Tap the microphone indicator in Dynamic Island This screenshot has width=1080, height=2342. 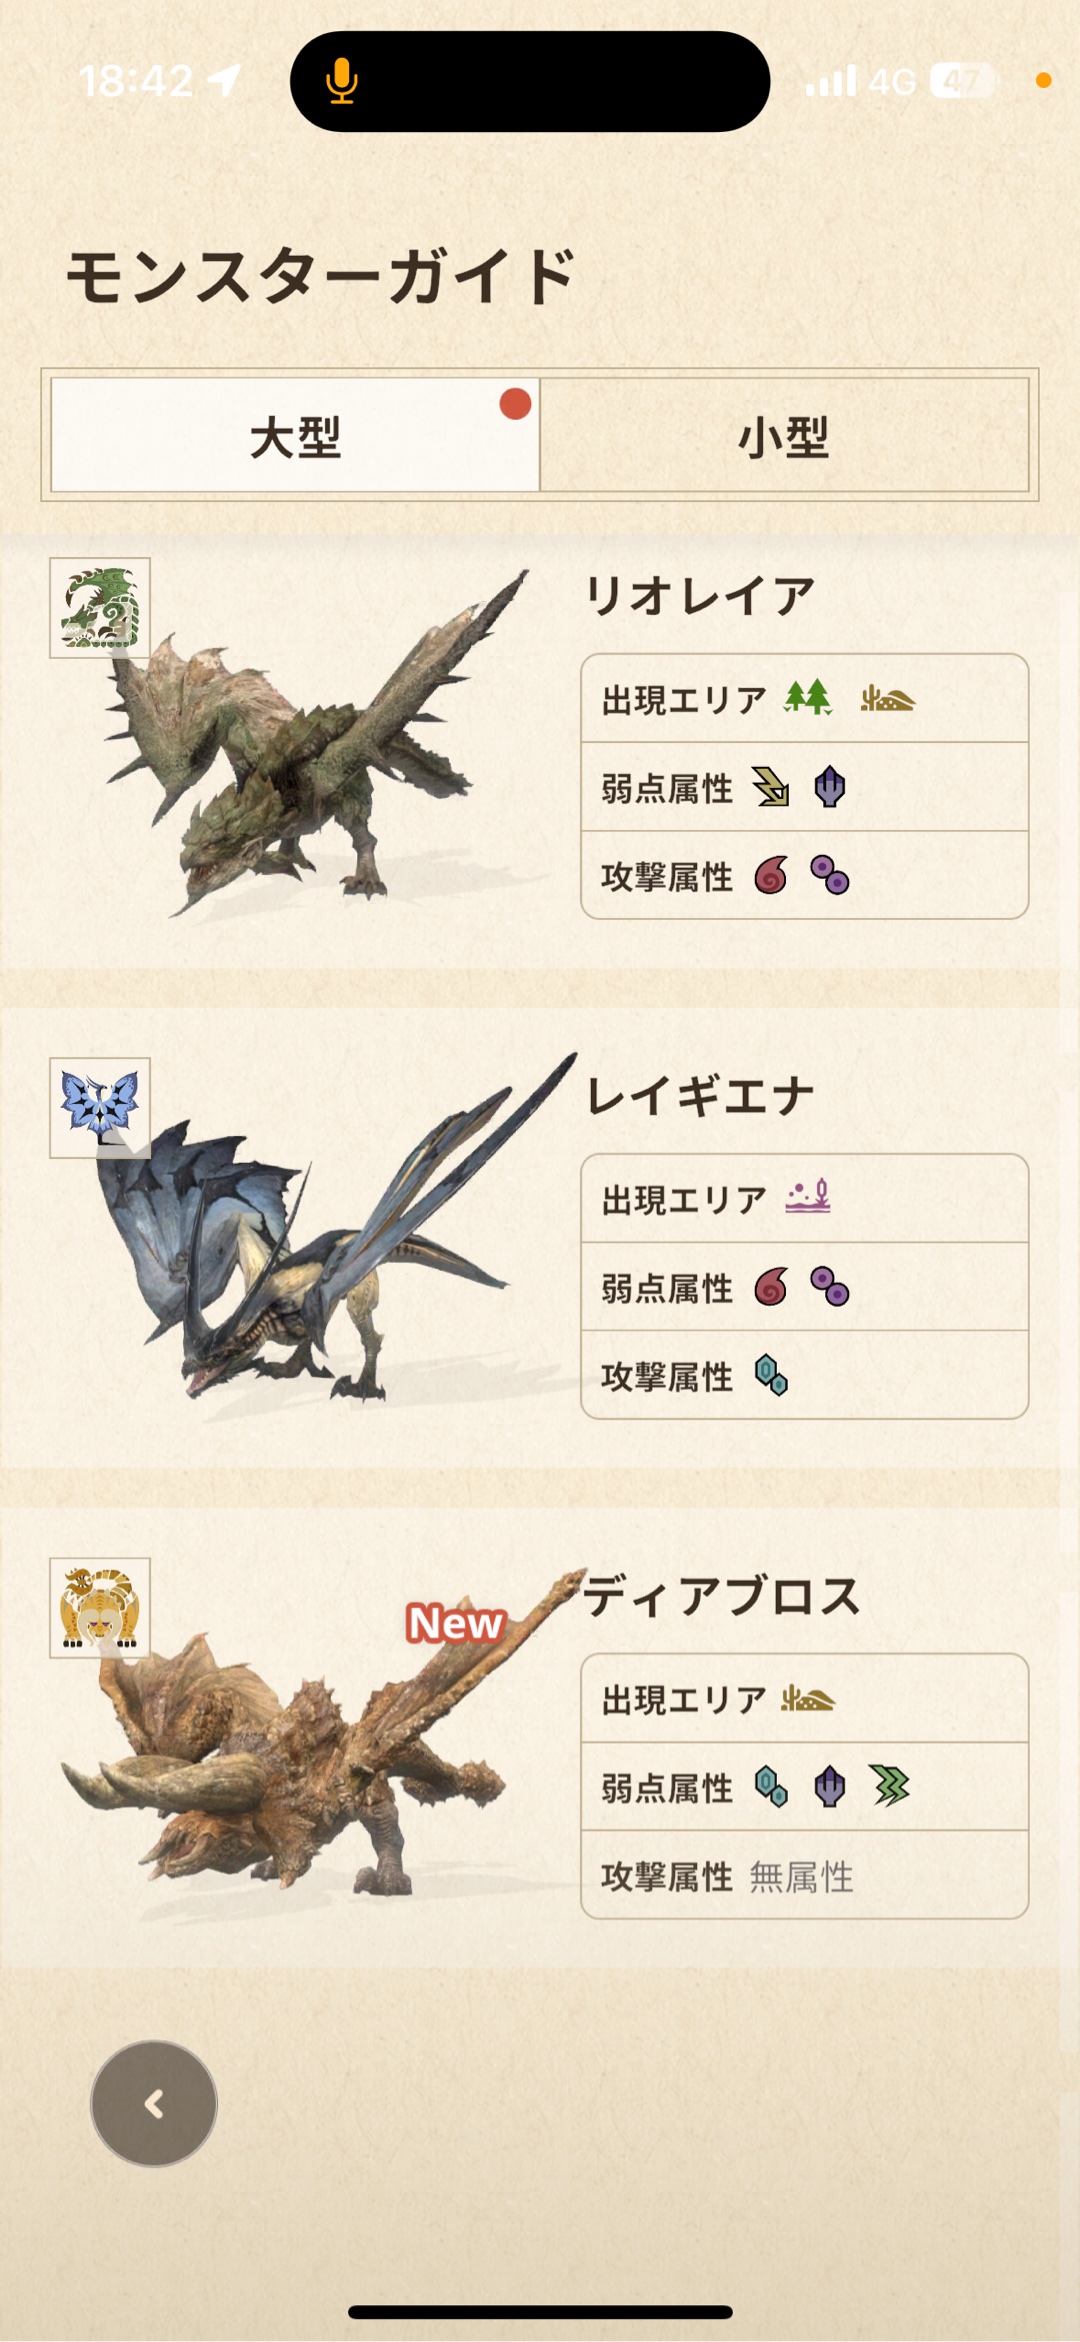click(342, 81)
